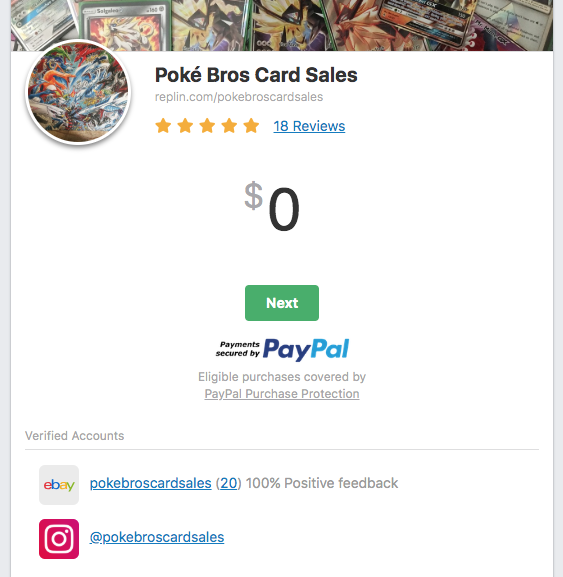Open @pokebroscardsales Instagram link
This screenshot has height=577, width=563.
click(x=157, y=537)
